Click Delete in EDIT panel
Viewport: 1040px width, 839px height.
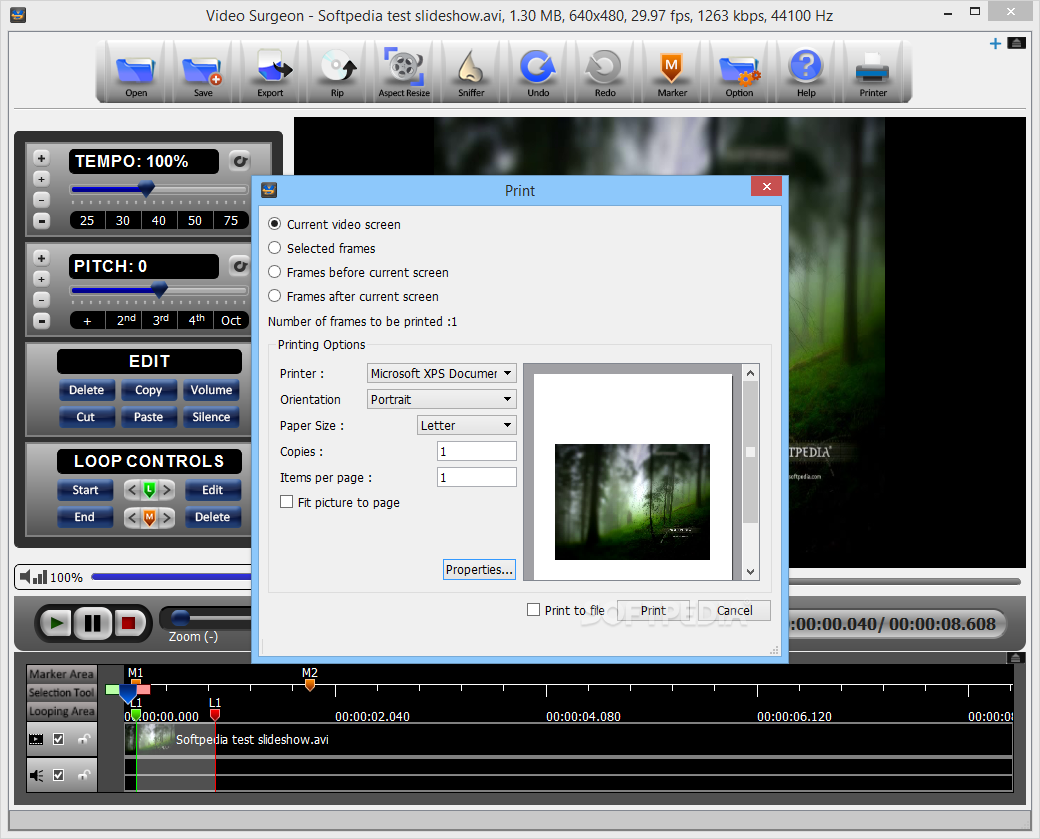point(86,390)
